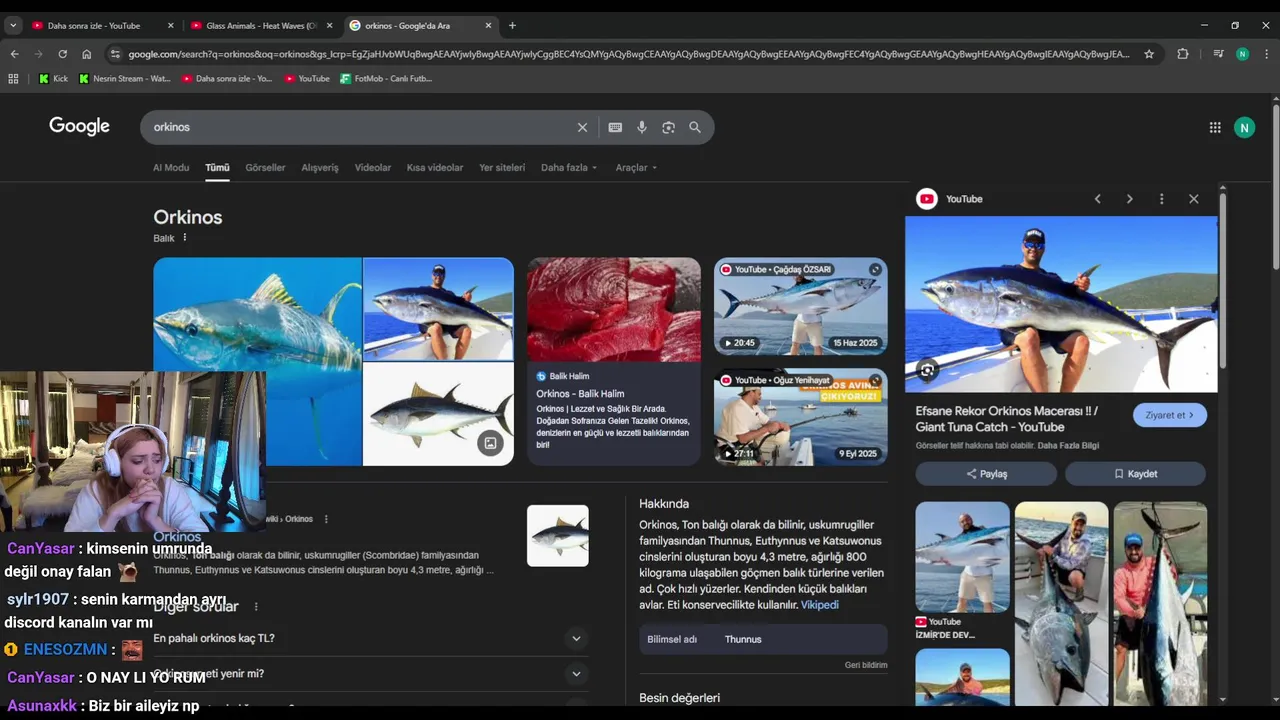Open the Chrome home button
The width and height of the screenshot is (1280, 720).
pos(87,54)
